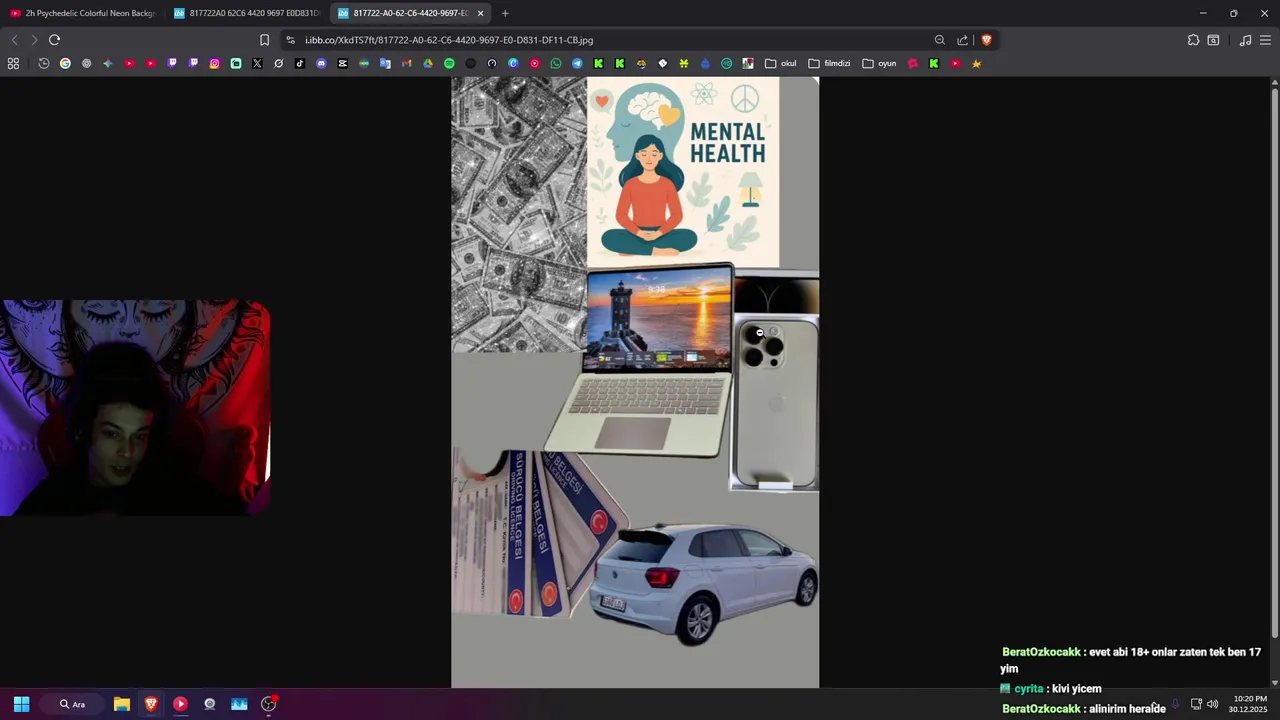
Task: Expand the oyun bookmark folder
Action: pyautogui.click(x=880, y=63)
